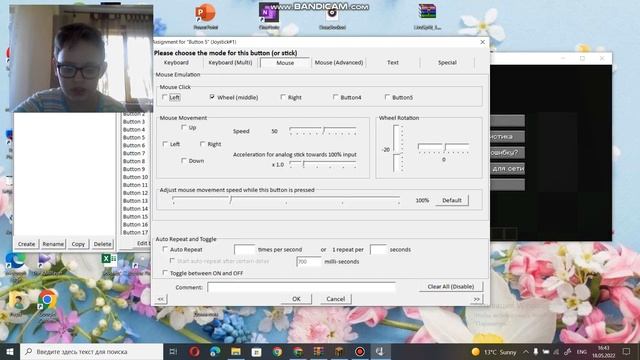Viewport: 640px width, 360px height.
Task: Select Button 7 in the list
Action: coord(134,153)
